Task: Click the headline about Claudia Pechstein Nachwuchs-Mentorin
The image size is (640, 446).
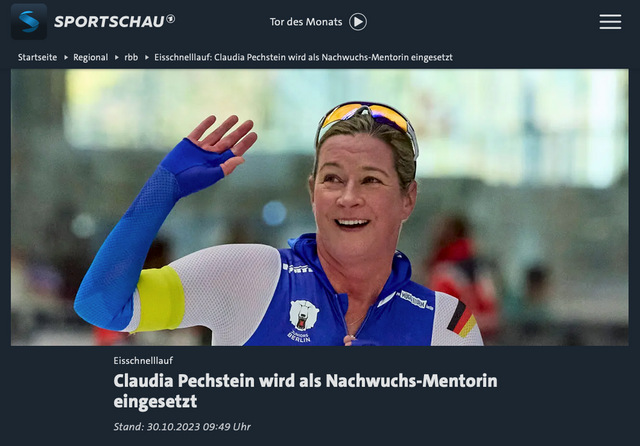Action: [305, 391]
